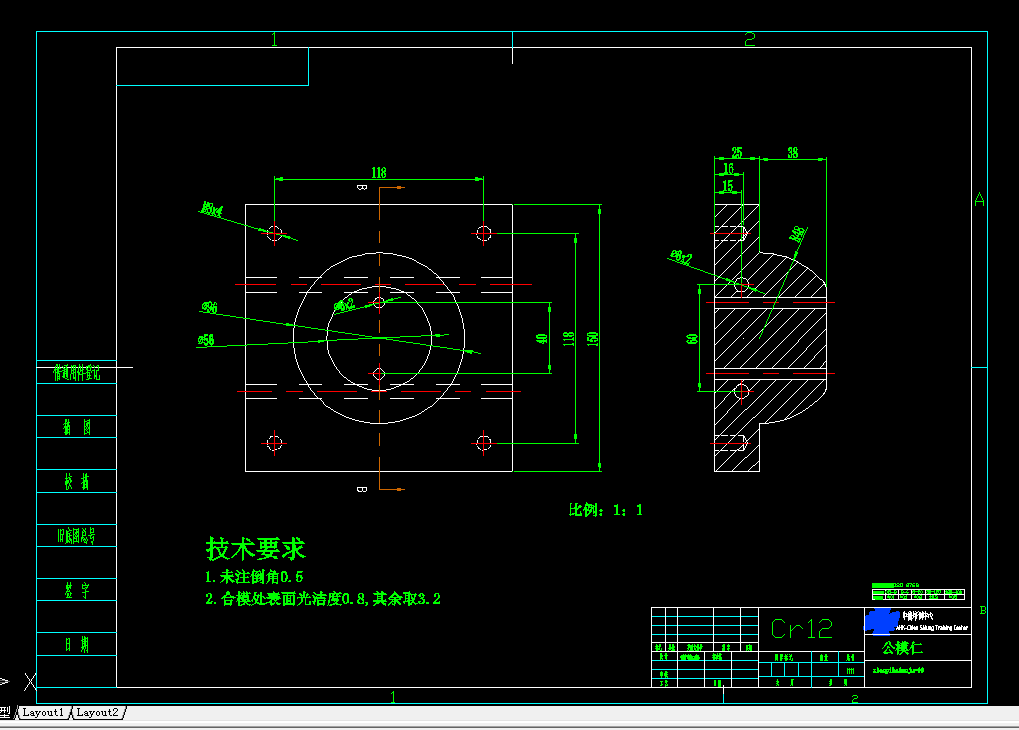Select the 签字 label cell

coord(77,590)
